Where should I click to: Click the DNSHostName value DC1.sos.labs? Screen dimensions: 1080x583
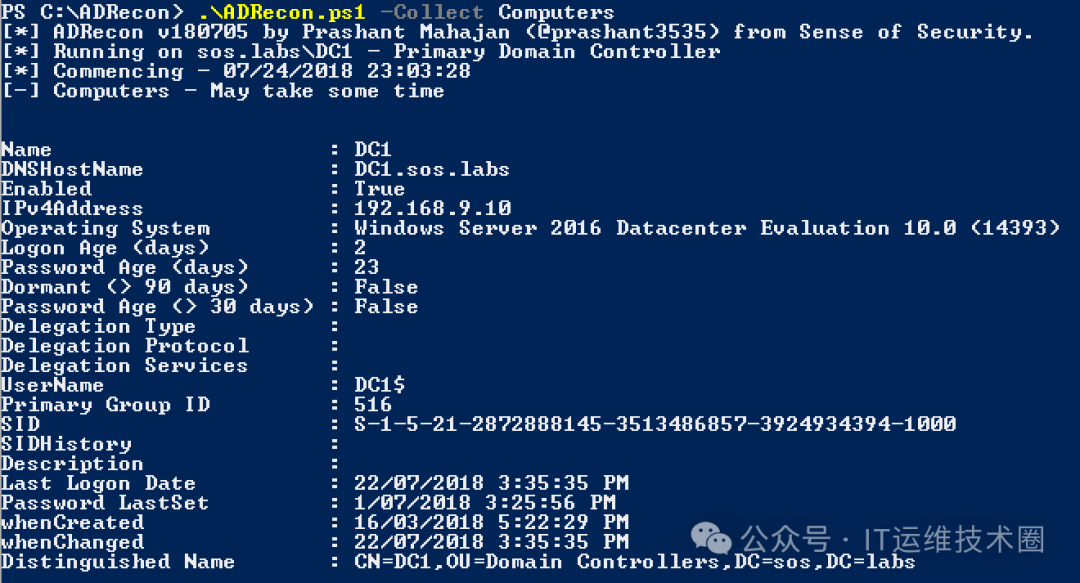(432, 170)
